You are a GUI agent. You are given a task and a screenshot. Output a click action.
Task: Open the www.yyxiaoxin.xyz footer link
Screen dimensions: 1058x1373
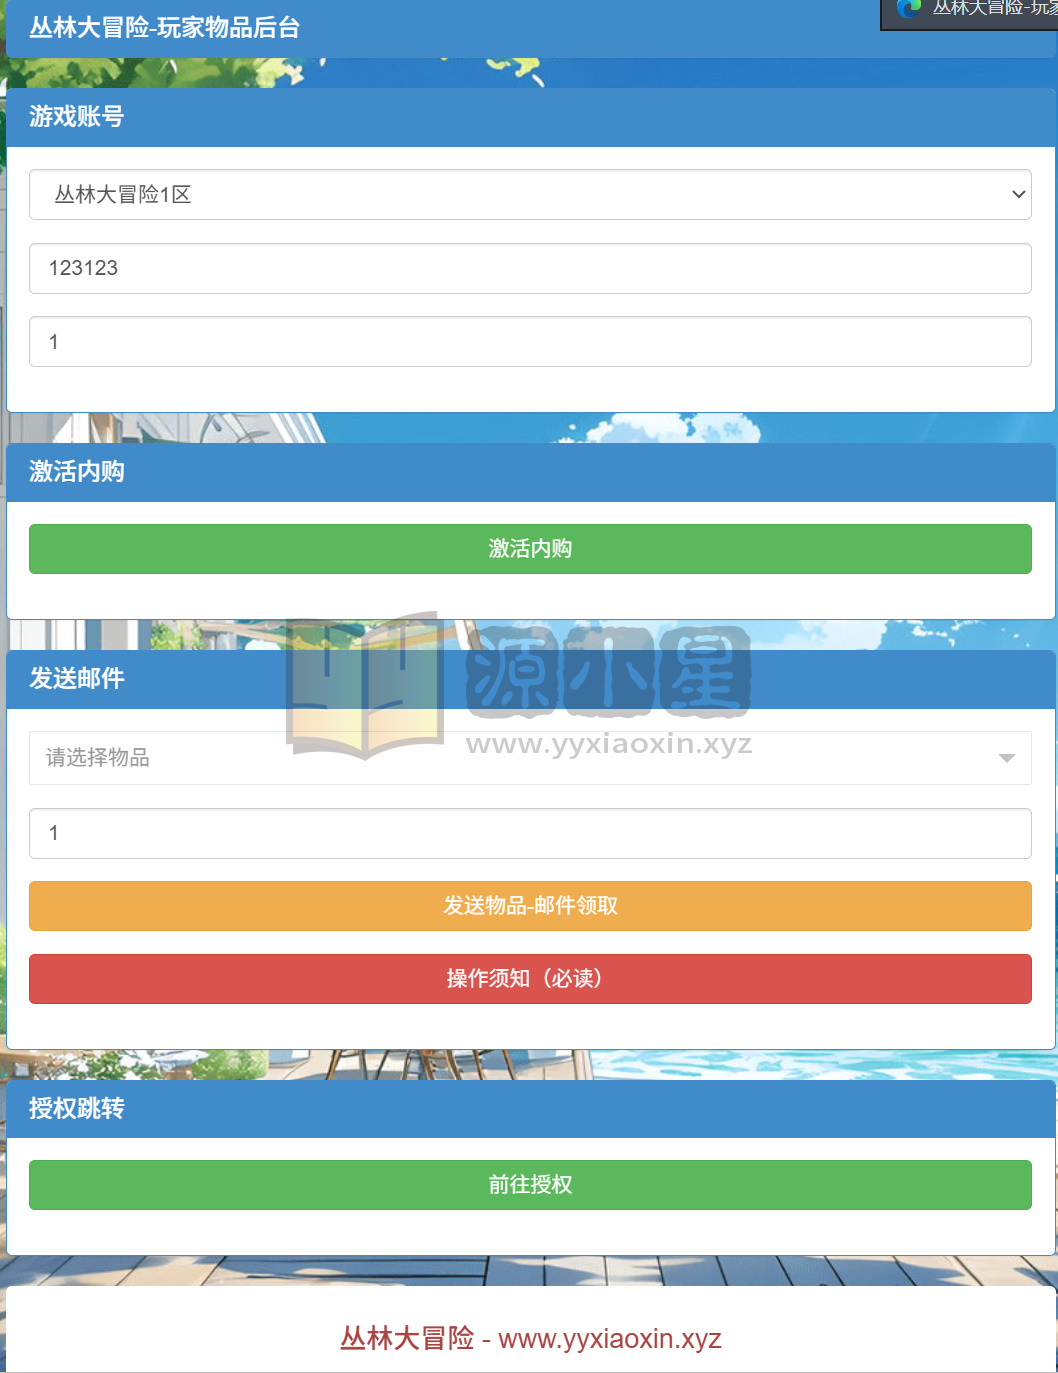tap(612, 1338)
